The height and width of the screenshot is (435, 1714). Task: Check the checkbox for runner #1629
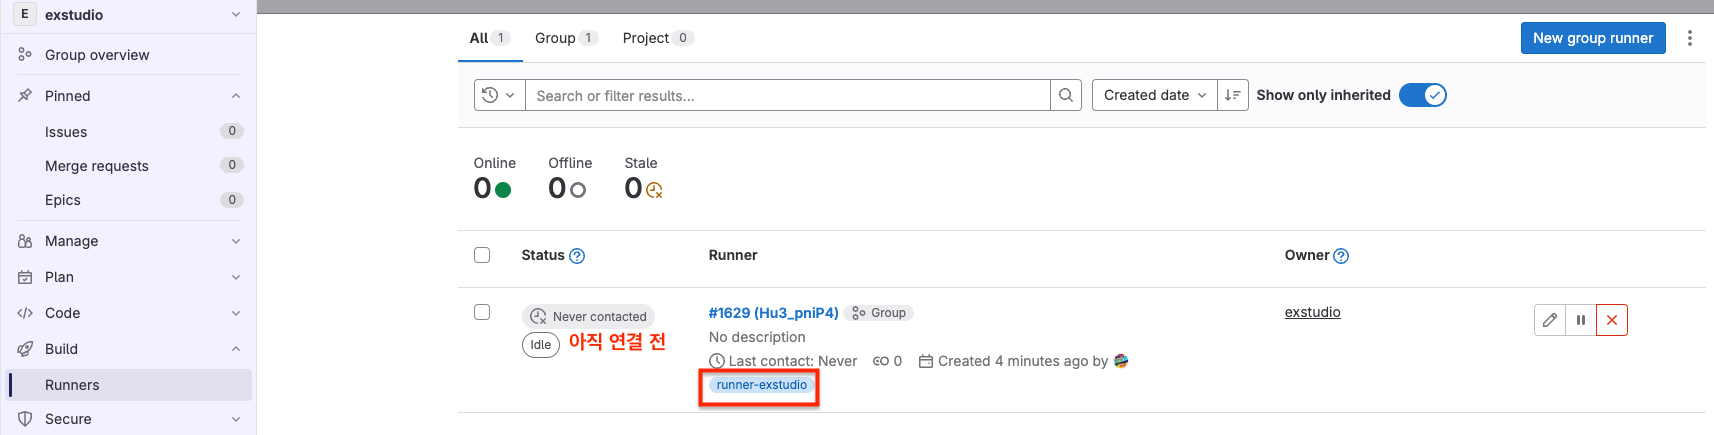coord(482,312)
